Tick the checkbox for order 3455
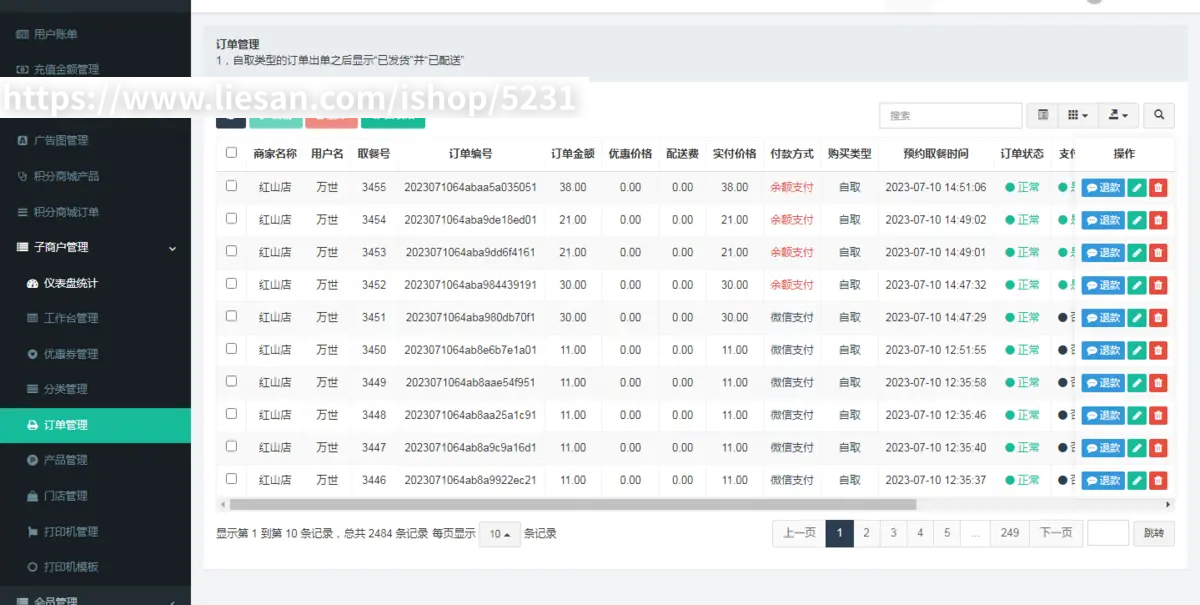This screenshot has width=1200, height=605. pyautogui.click(x=232, y=186)
